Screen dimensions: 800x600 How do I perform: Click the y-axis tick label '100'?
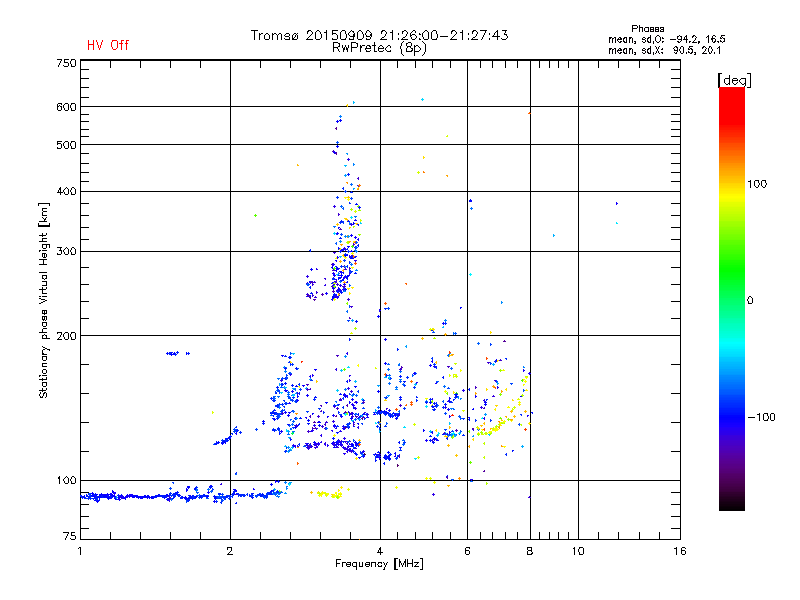[66, 480]
